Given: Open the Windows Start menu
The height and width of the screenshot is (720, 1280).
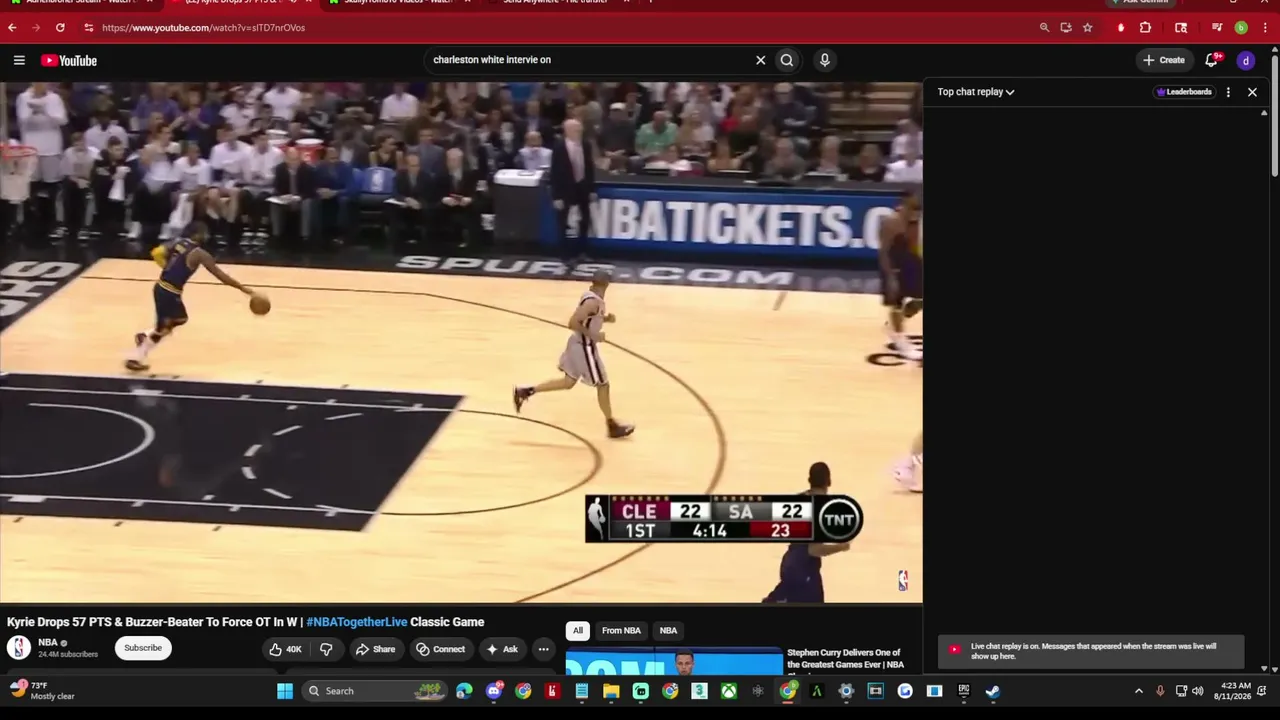Looking at the screenshot, I should pos(285,691).
